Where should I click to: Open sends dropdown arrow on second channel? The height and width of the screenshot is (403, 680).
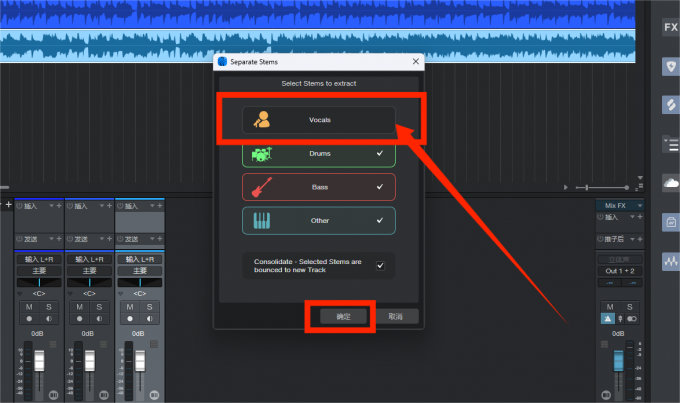(101, 239)
